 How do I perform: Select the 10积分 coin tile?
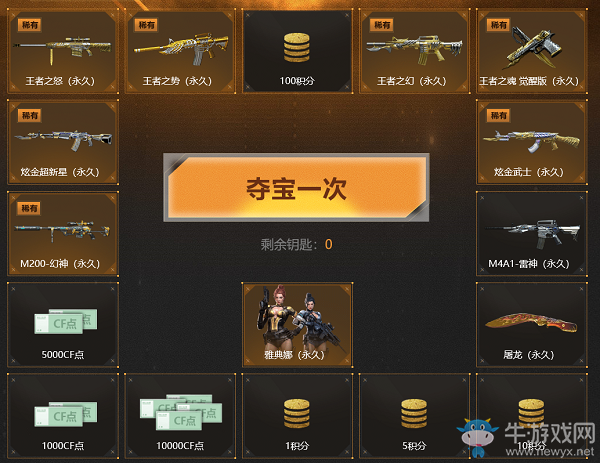(532, 416)
